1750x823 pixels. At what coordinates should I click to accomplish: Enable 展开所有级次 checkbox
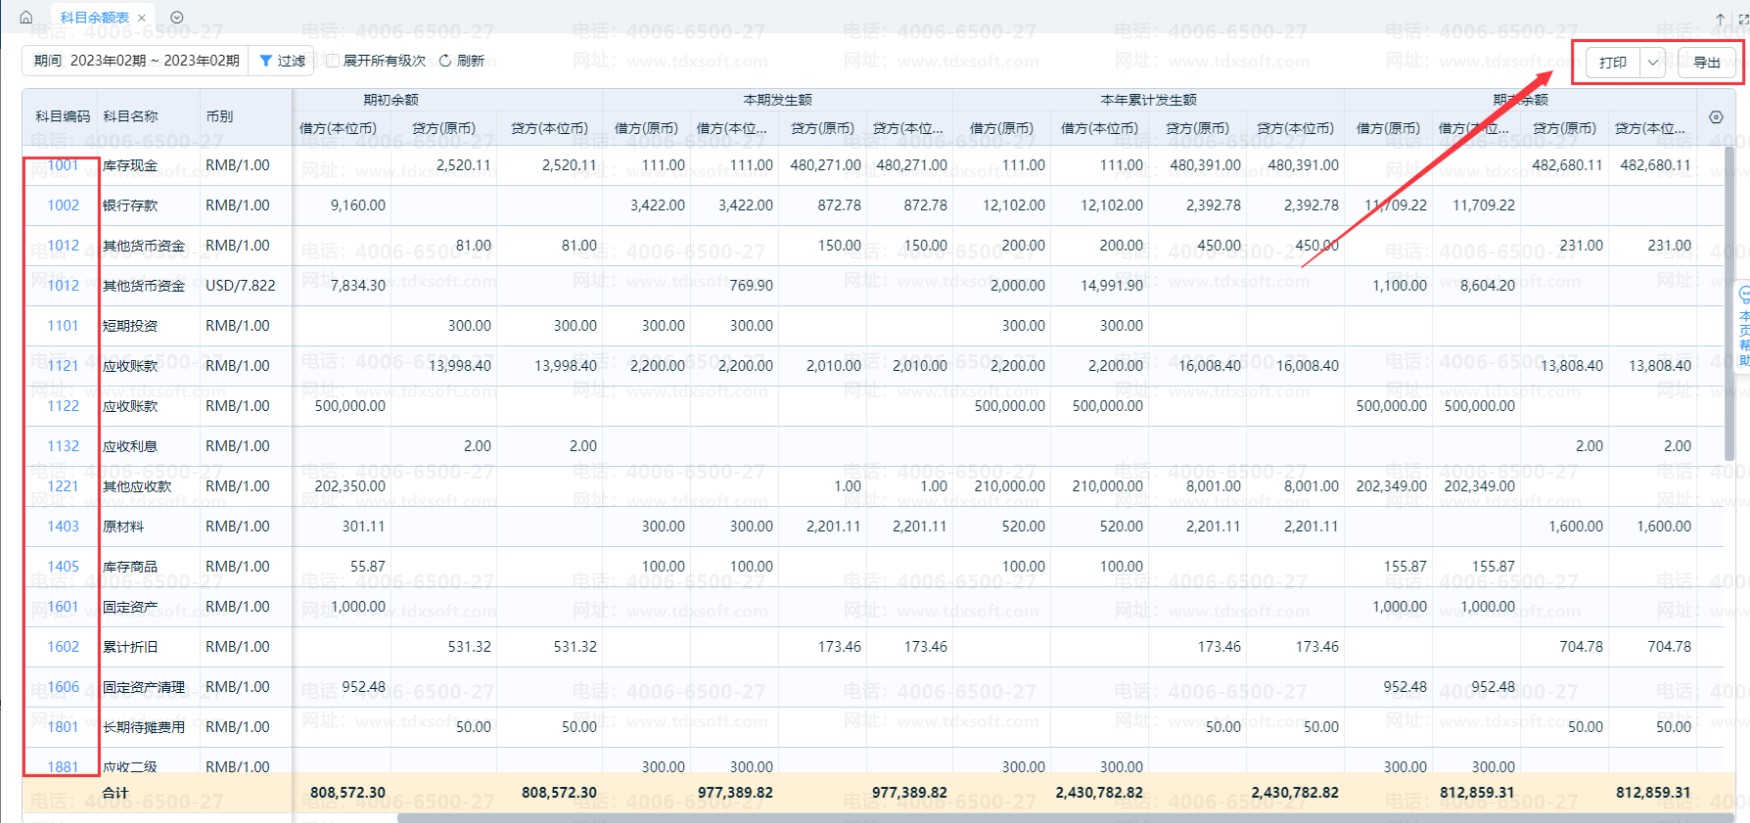tap(333, 61)
